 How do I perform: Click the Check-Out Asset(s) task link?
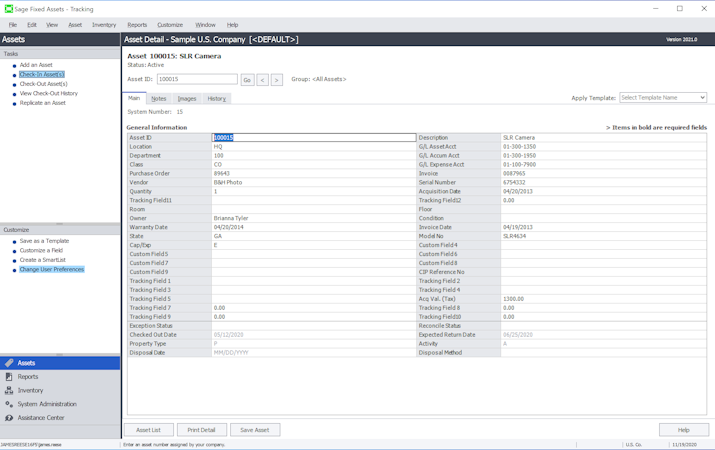(44, 84)
